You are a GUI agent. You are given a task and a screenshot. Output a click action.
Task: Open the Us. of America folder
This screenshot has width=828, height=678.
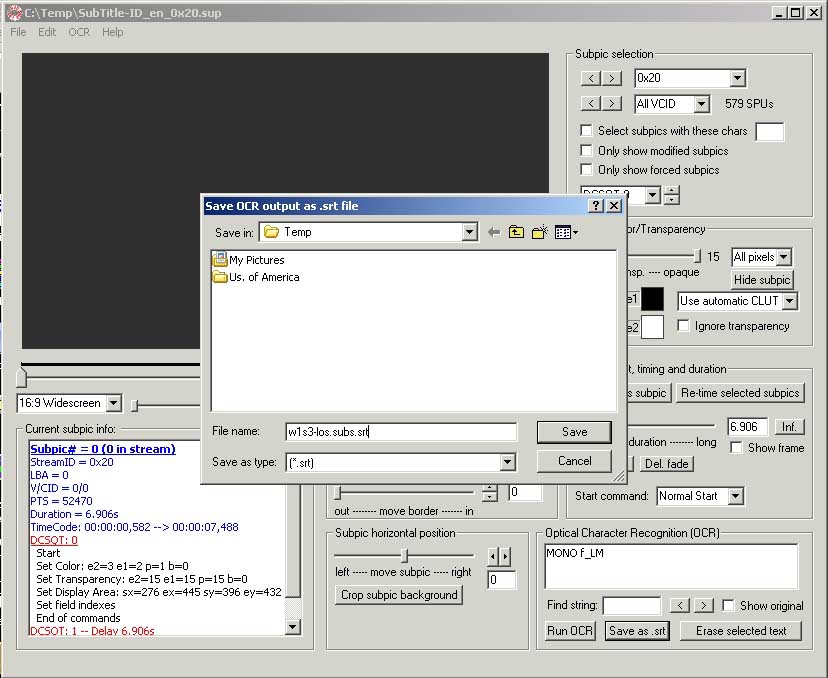(x=256, y=277)
